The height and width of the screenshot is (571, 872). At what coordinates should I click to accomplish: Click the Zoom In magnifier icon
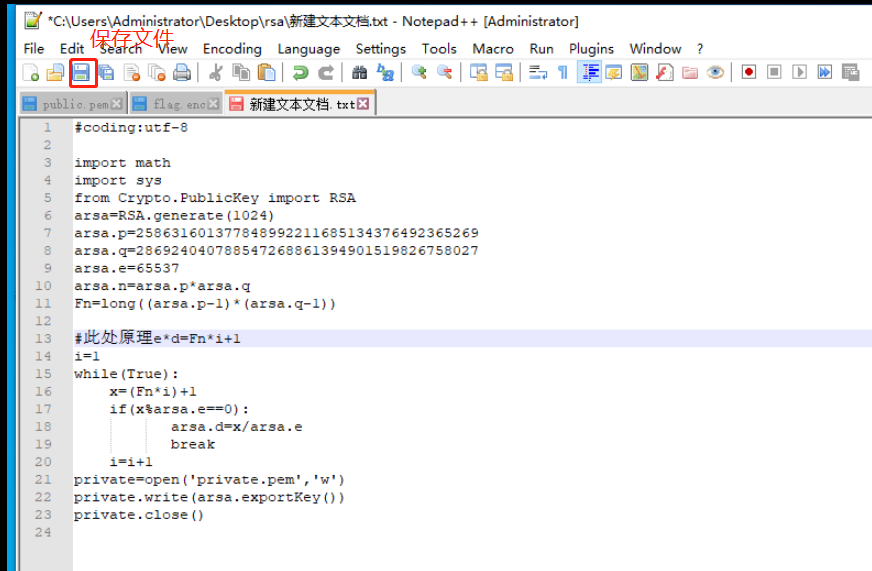point(419,72)
